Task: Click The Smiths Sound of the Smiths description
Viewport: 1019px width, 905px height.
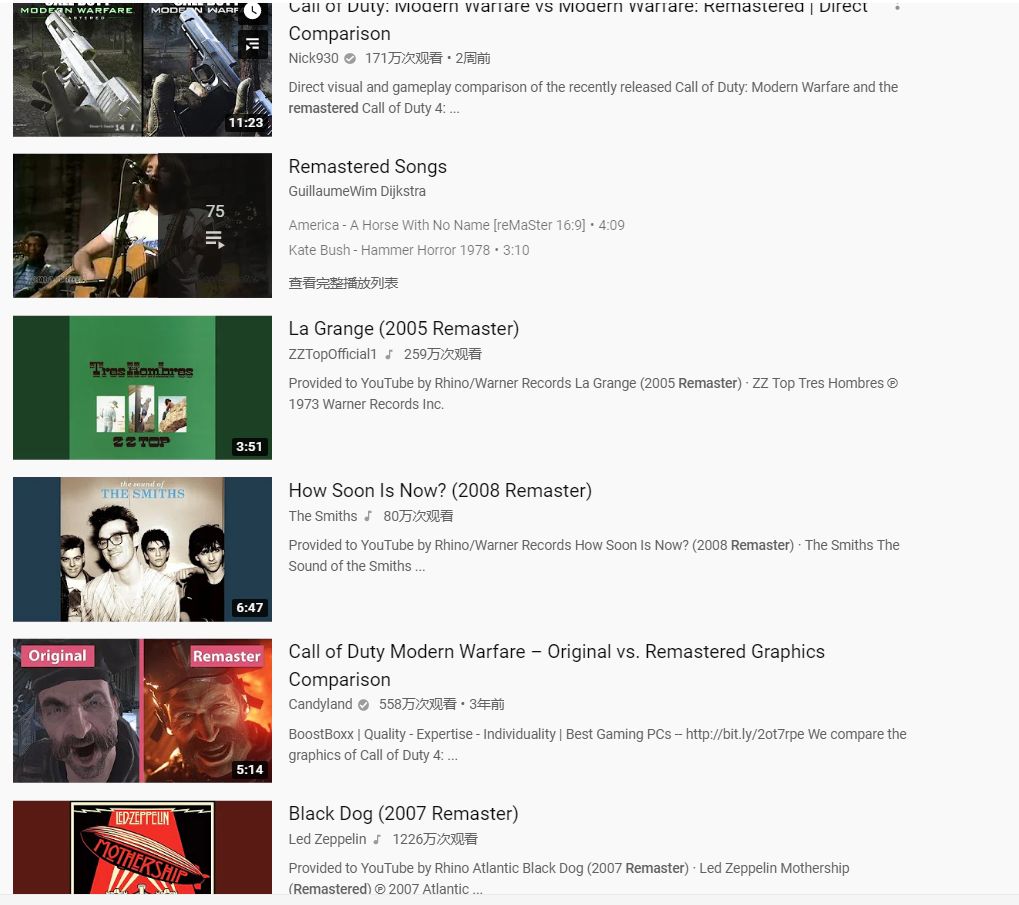Action: pyautogui.click(x=594, y=555)
